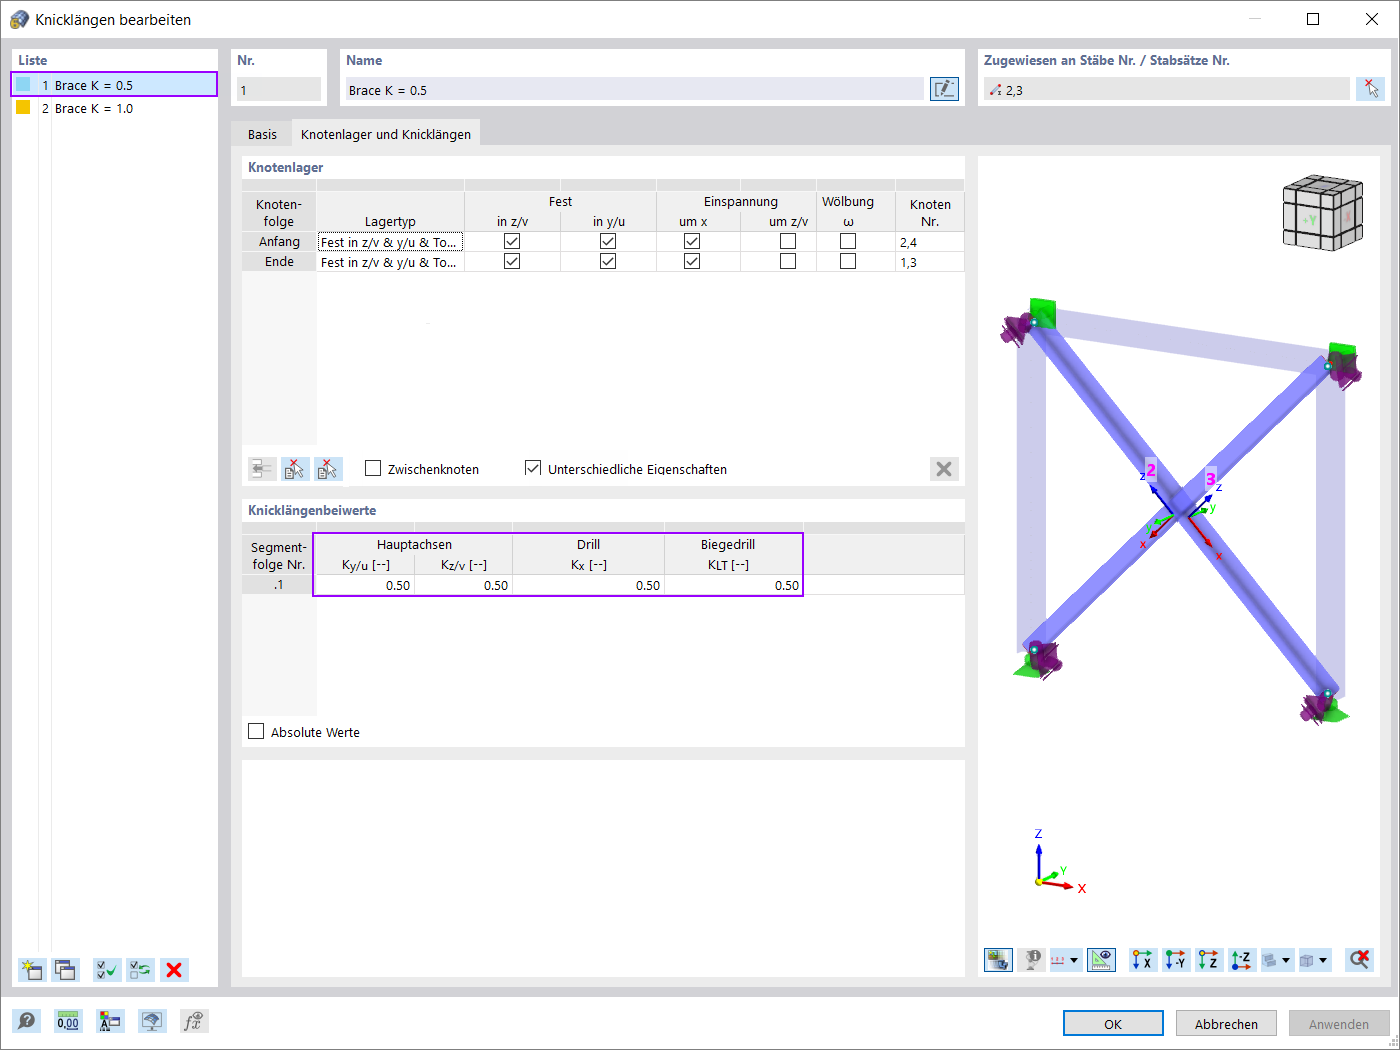Select the Kz/v value cell 0.50
This screenshot has width=1400, height=1050.
463,585
